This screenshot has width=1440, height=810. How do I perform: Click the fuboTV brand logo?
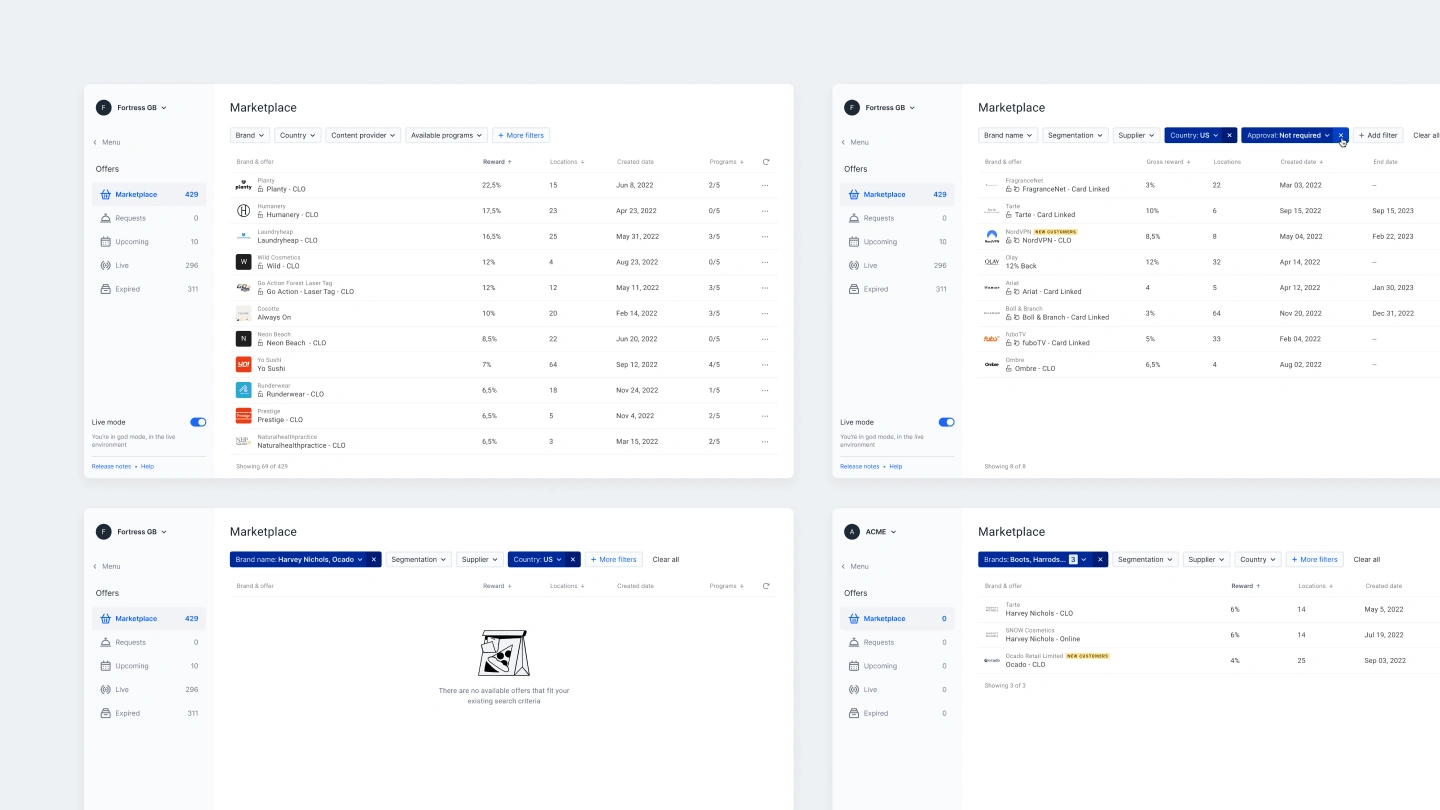click(992, 339)
